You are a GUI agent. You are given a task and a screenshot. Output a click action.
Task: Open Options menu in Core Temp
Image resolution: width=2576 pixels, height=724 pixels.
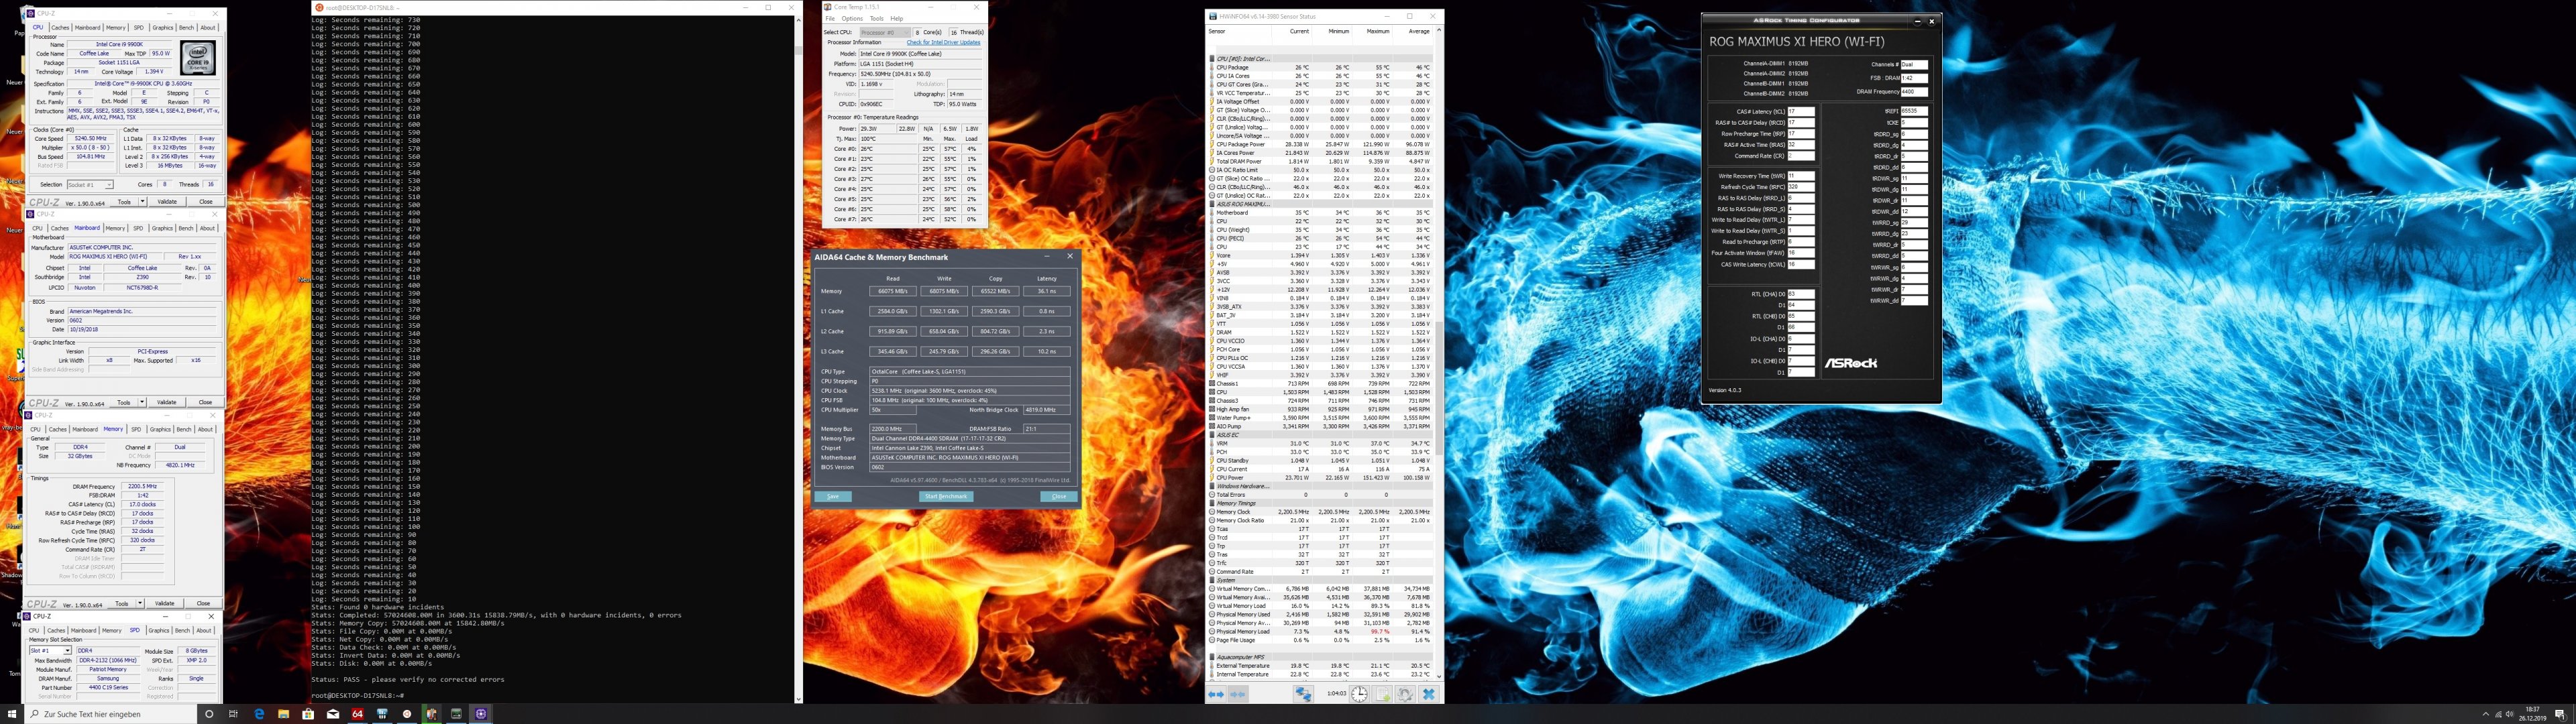point(852,18)
